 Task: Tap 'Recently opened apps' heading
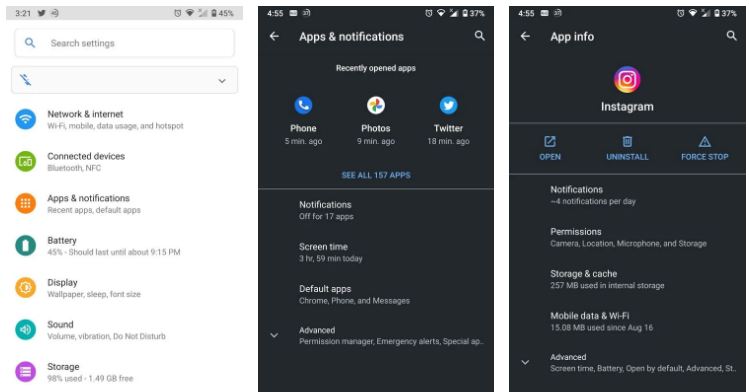(x=375, y=68)
